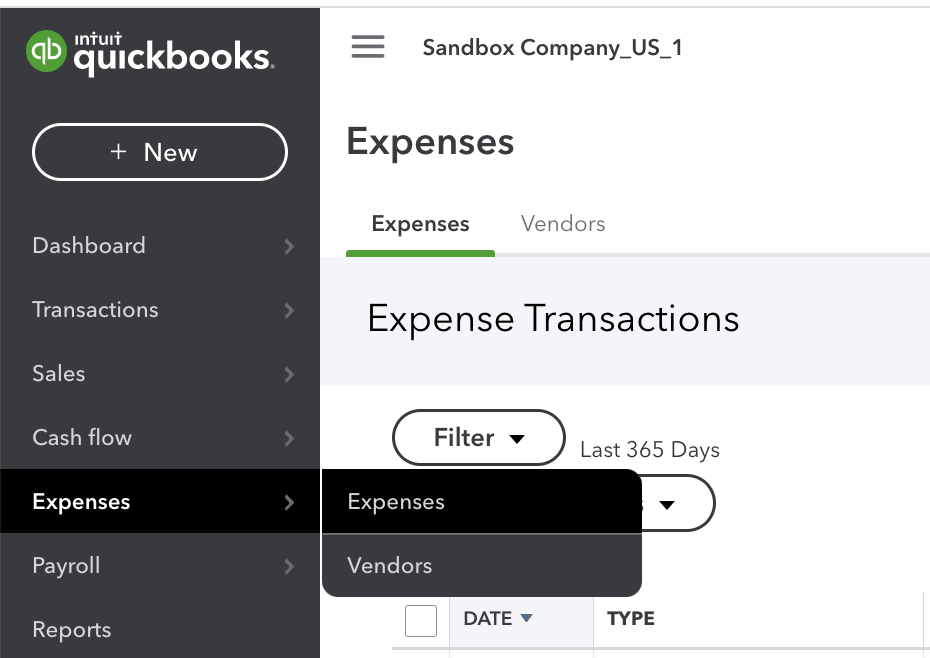Open the hamburger navigation menu

coord(368,46)
